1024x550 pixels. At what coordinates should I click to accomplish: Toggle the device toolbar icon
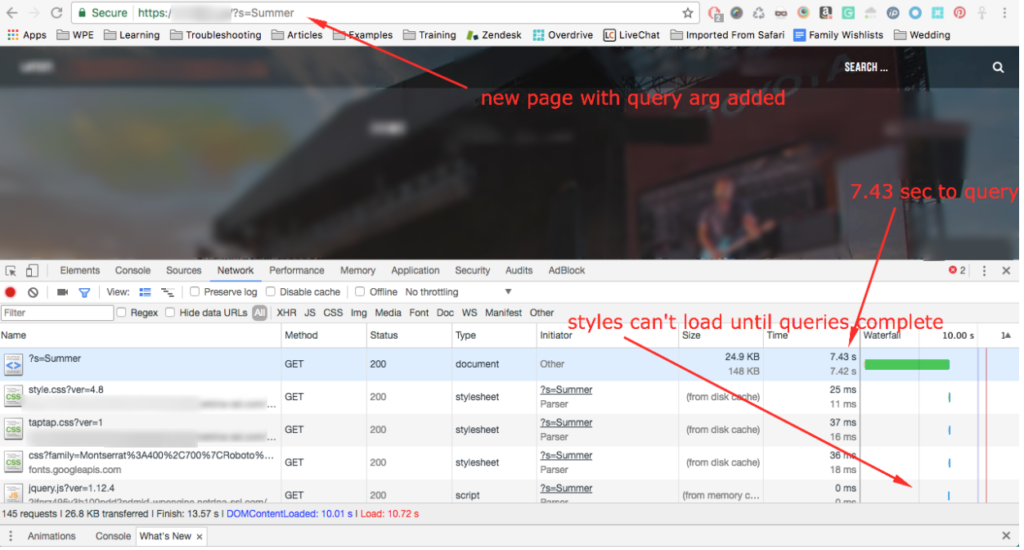pos(32,270)
